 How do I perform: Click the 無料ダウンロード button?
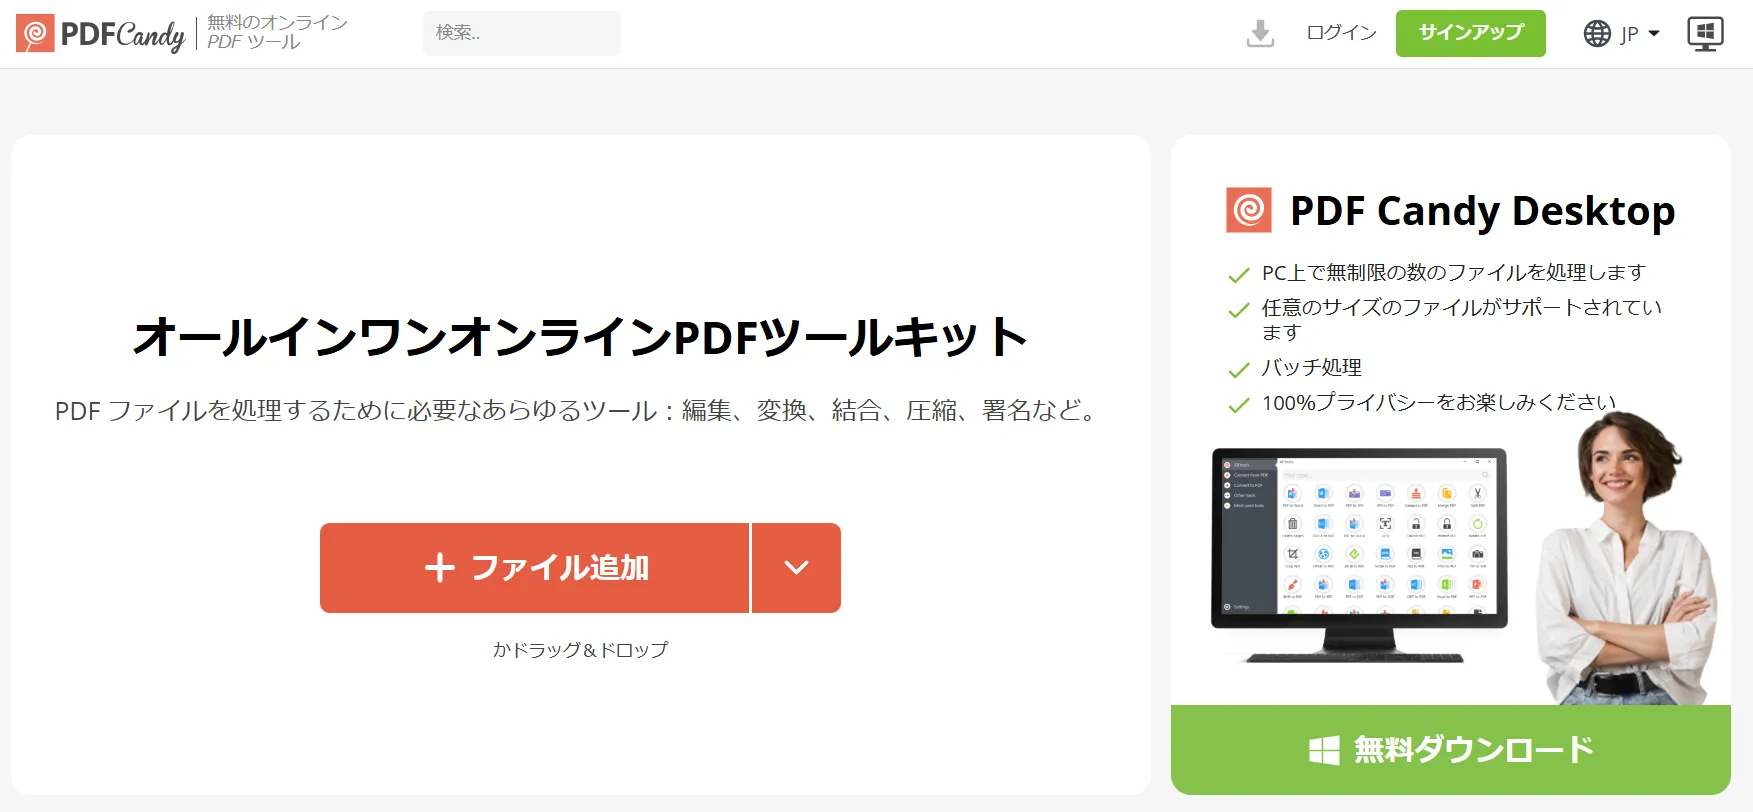pyautogui.click(x=1451, y=750)
